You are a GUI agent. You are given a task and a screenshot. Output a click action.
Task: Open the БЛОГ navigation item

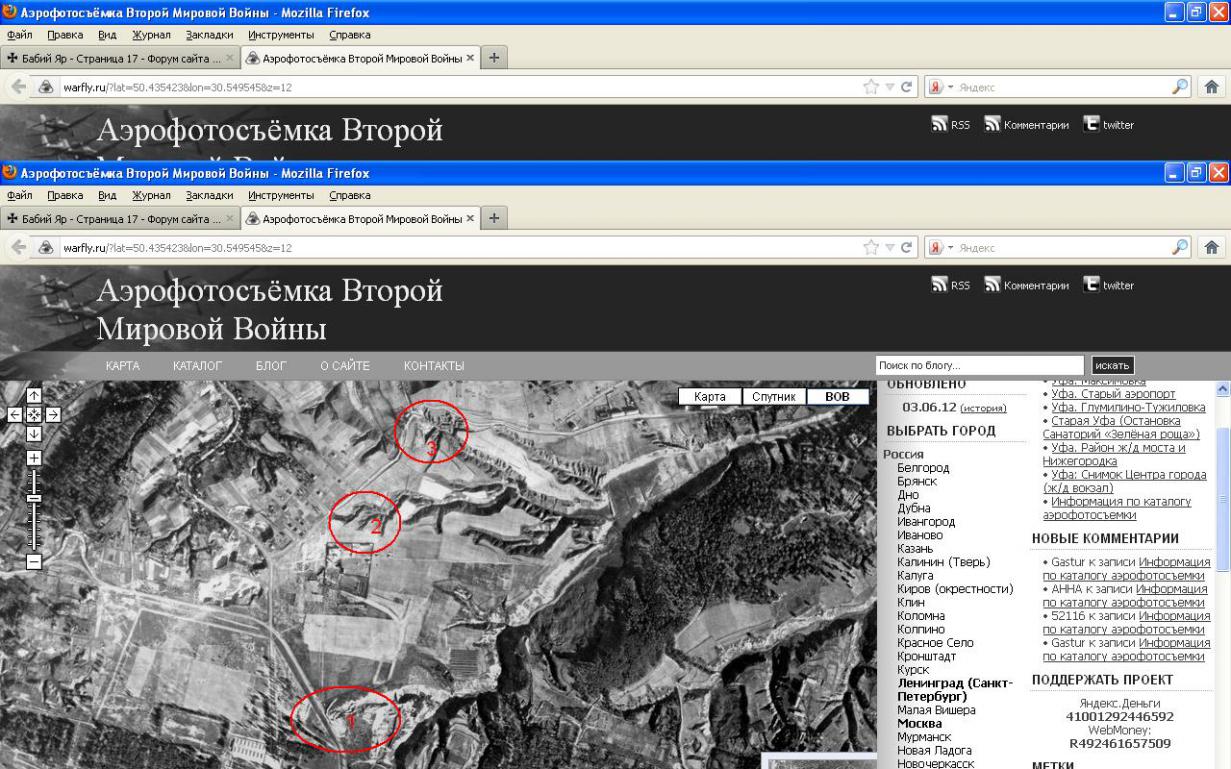[272, 366]
